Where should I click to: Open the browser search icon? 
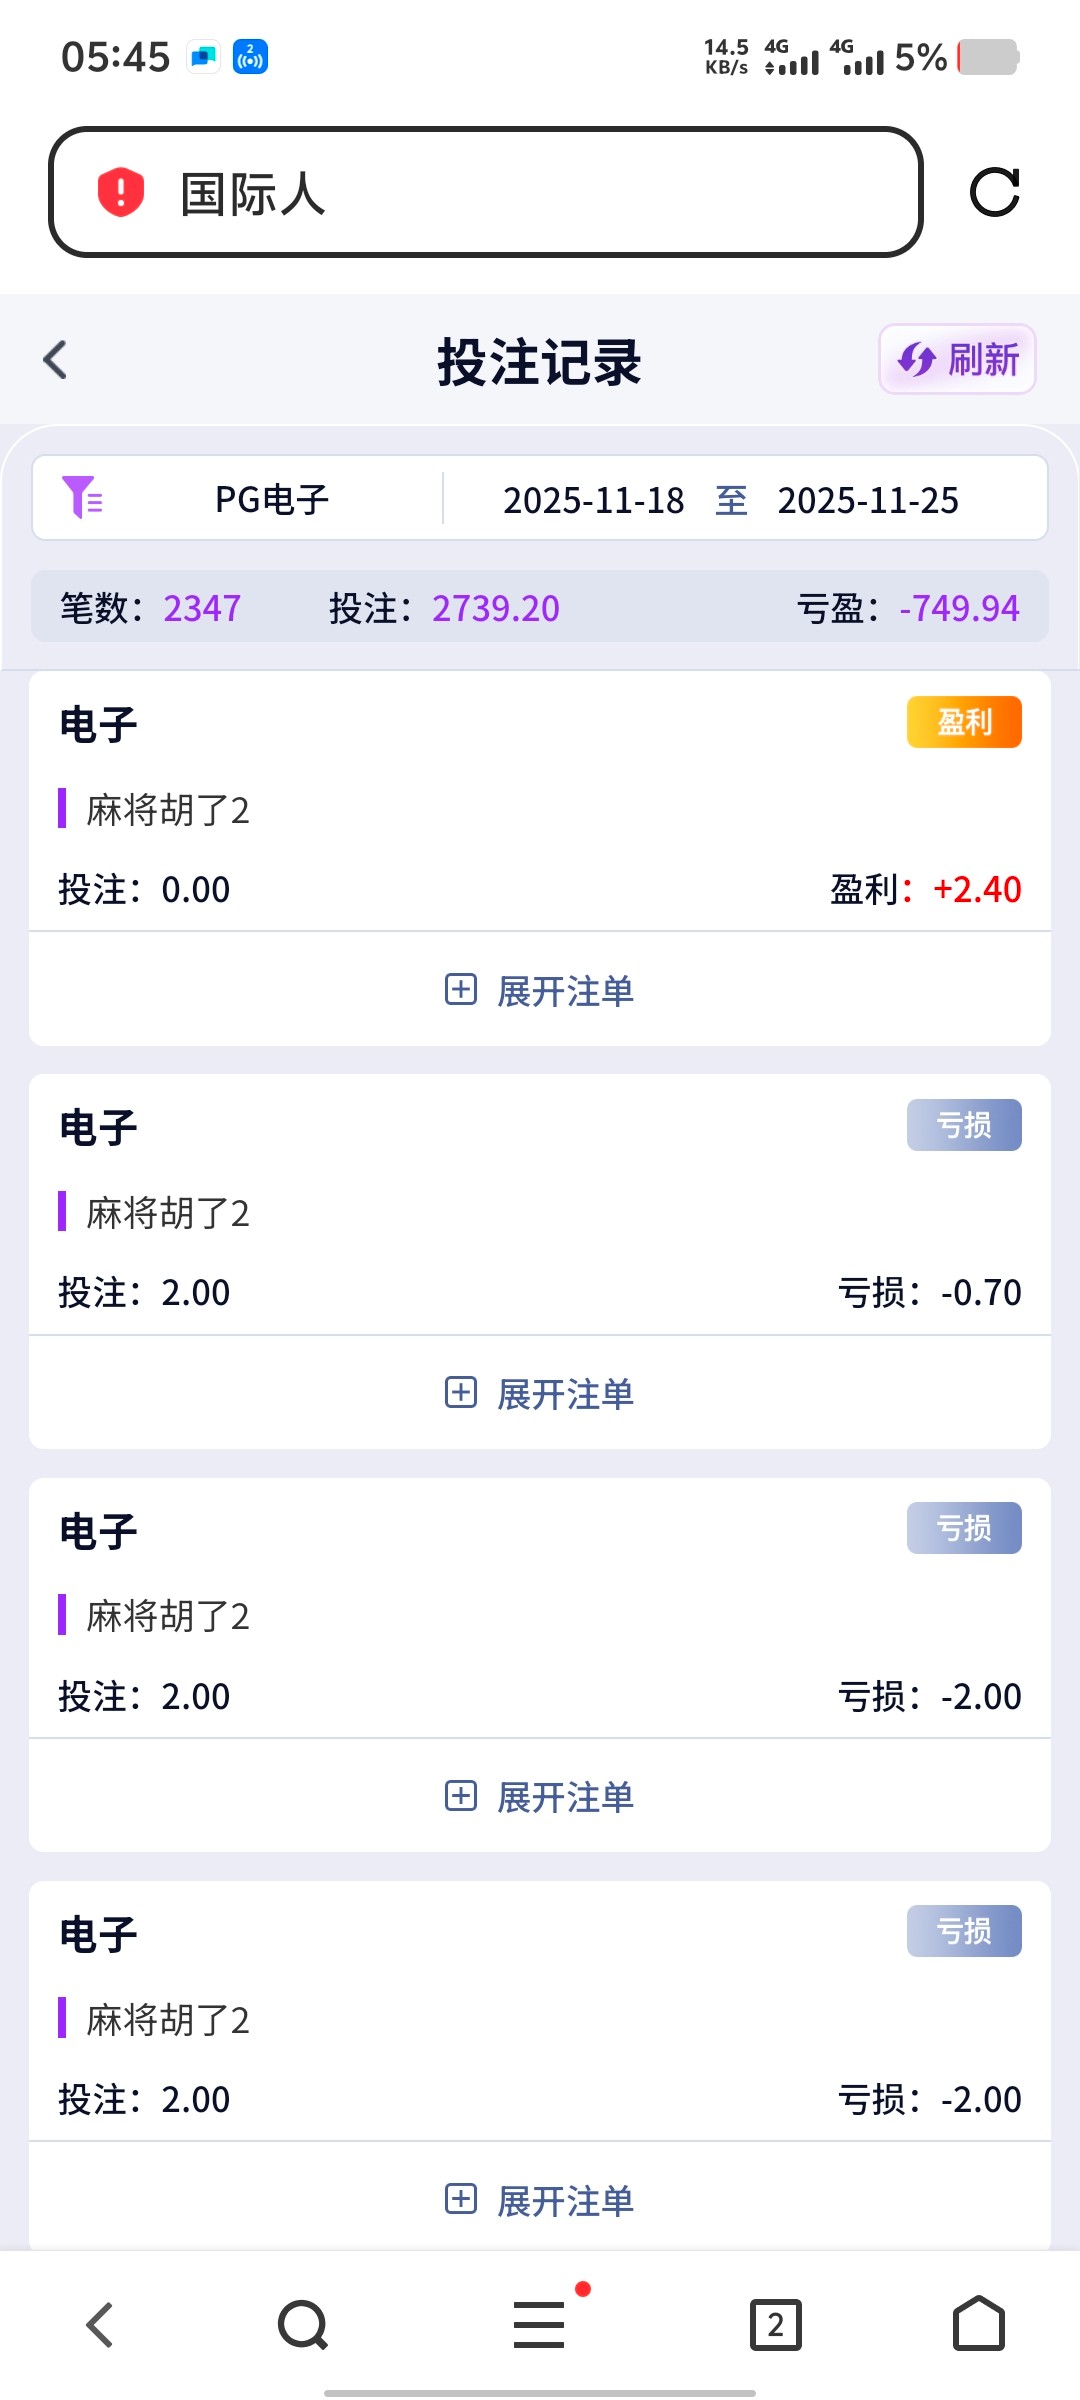(302, 2324)
